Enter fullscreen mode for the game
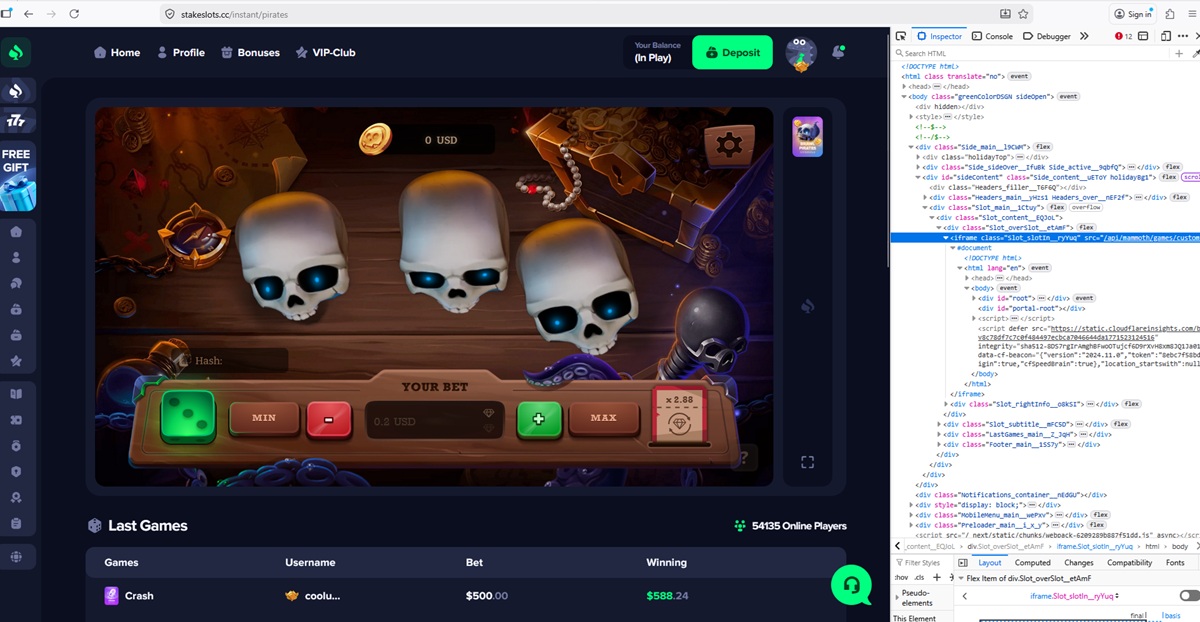1200x622 pixels. click(x=807, y=462)
